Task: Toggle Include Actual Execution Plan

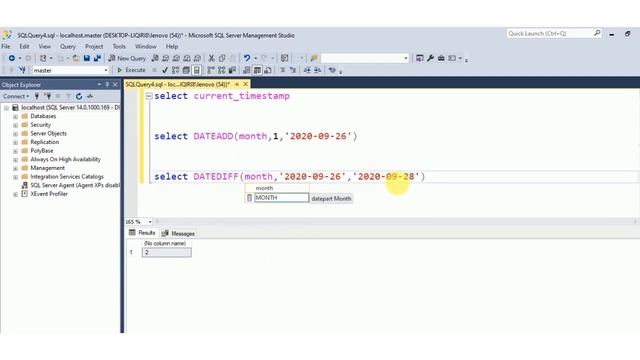Action: pyautogui.click(x=211, y=70)
